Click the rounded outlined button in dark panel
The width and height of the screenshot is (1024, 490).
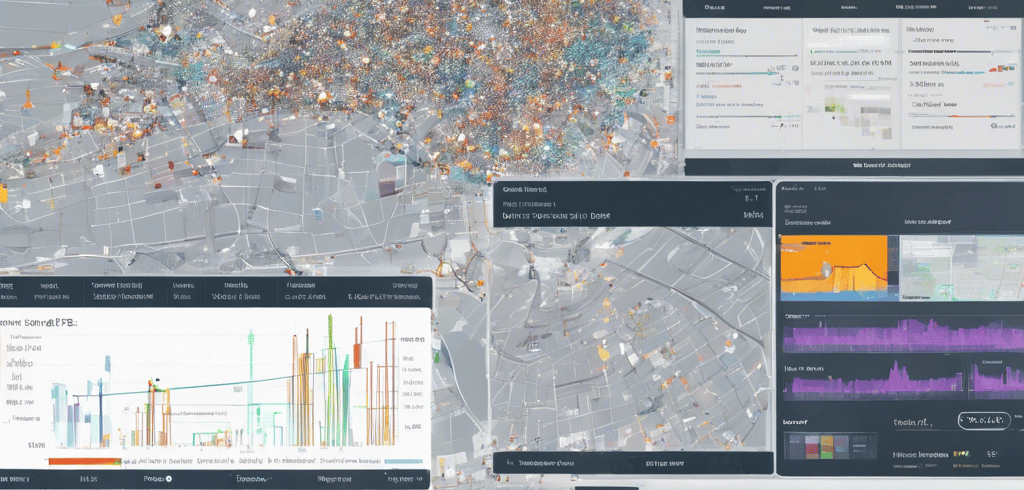coord(985,421)
